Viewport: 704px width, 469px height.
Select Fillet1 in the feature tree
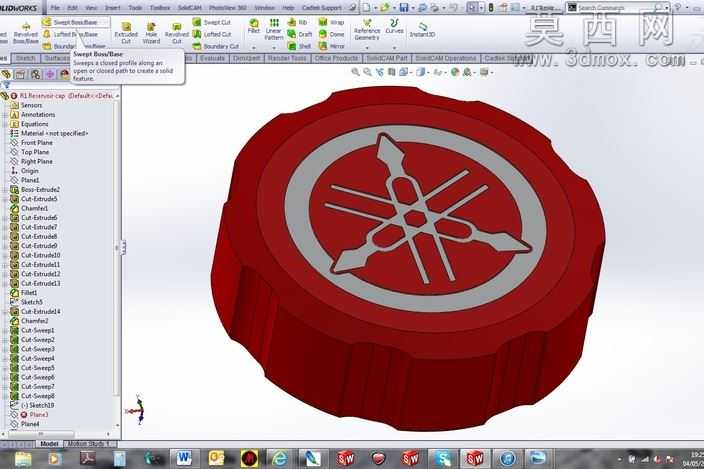coord(29,293)
